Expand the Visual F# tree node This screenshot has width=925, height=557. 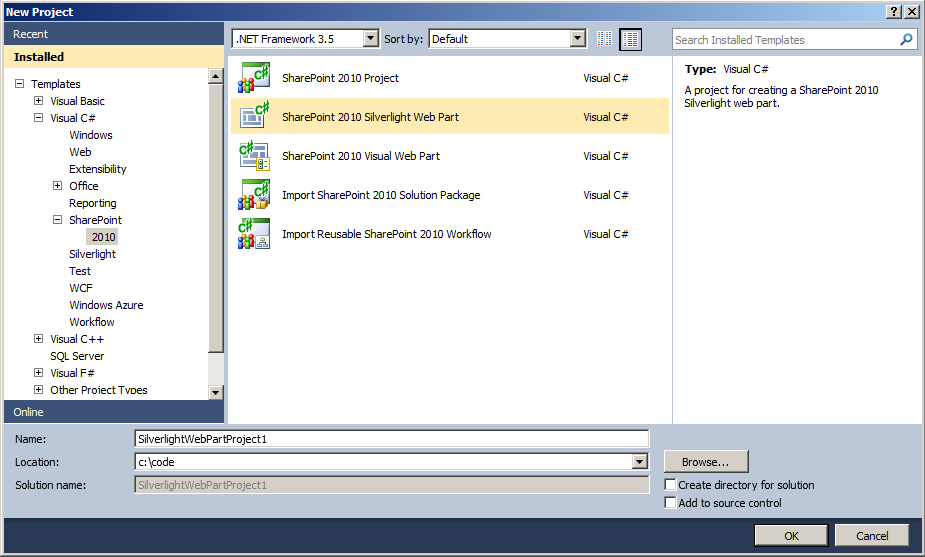click(x=38, y=373)
